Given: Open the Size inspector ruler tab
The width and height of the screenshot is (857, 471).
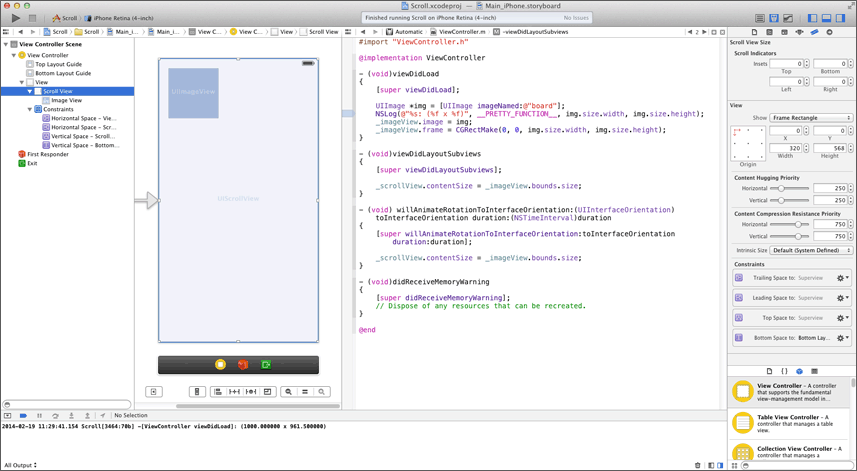Looking at the screenshot, I should pyautogui.click(x=814, y=32).
